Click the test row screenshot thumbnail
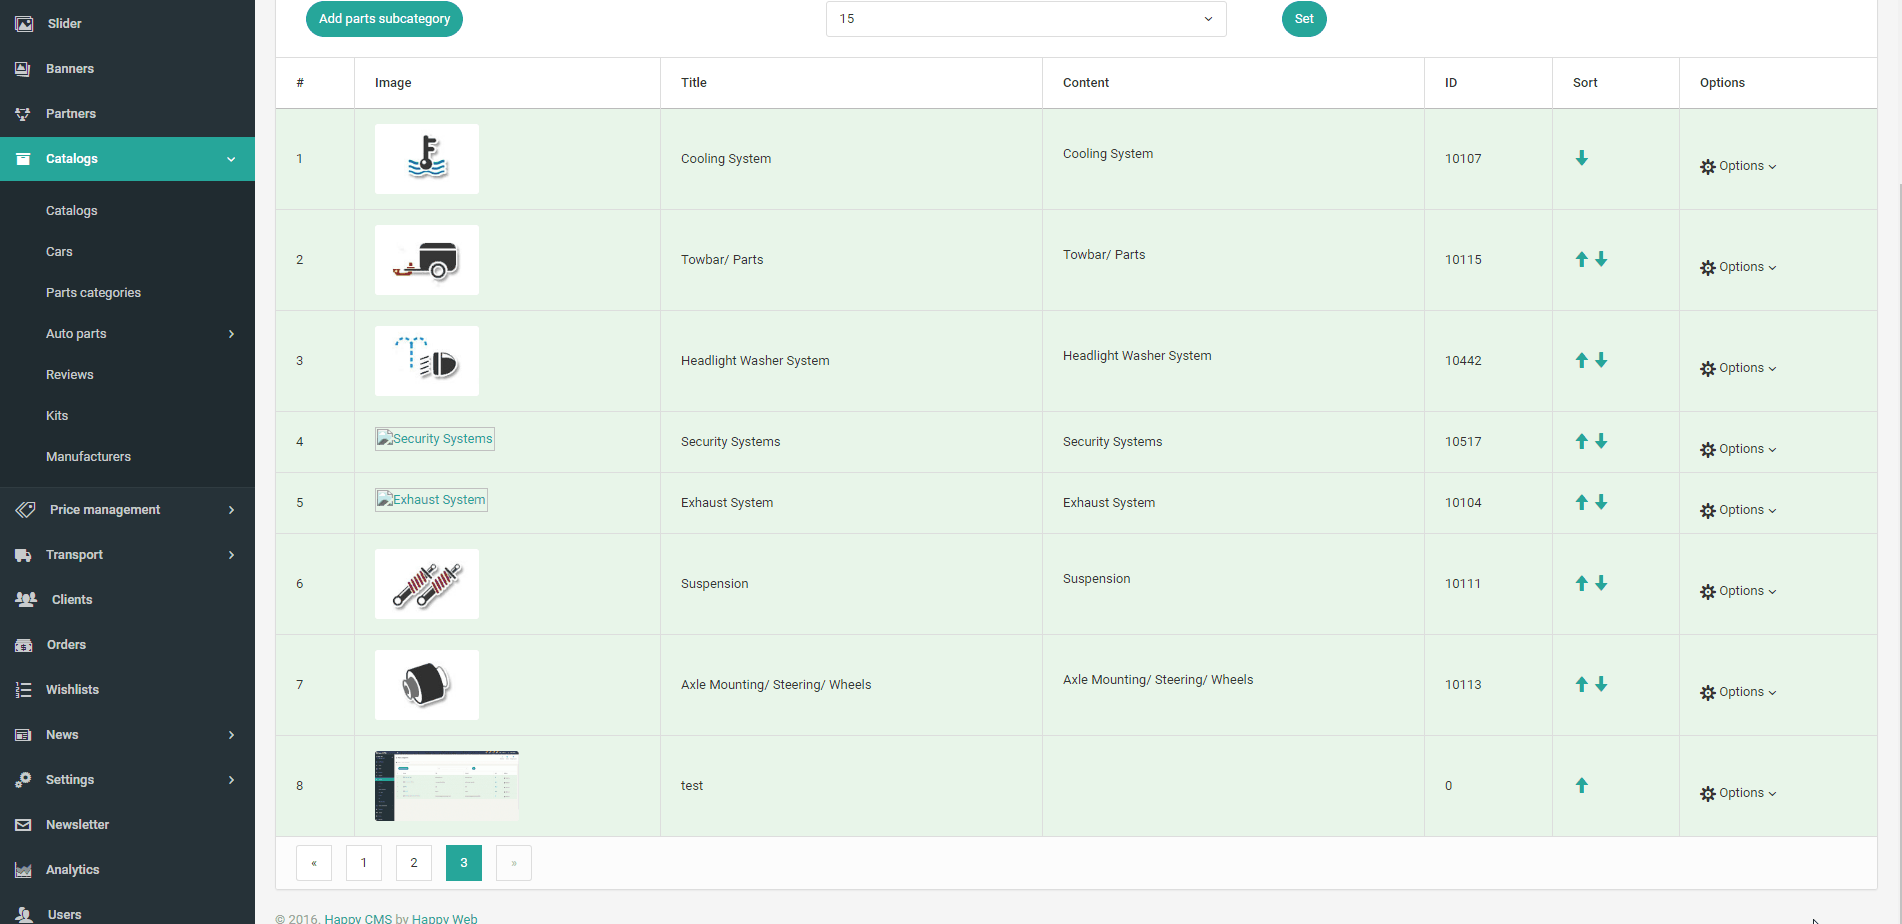 coord(447,786)
